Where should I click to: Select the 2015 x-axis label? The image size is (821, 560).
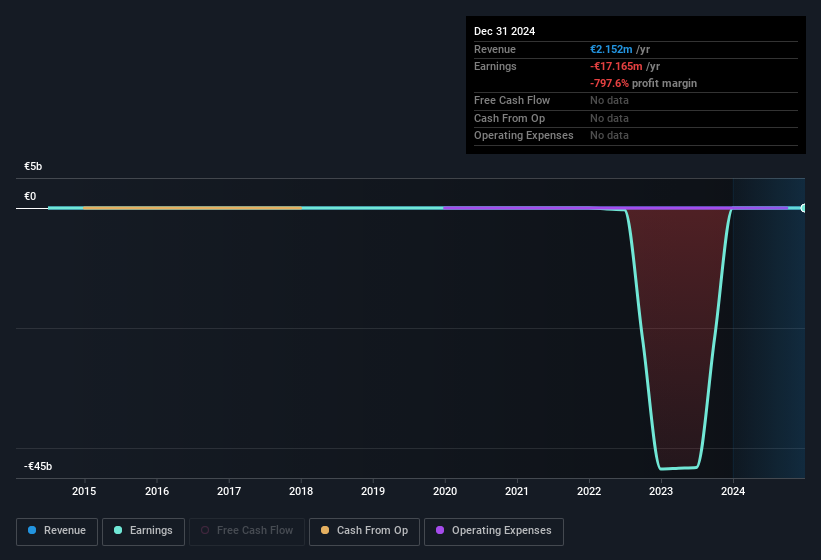tap(84, 491)
